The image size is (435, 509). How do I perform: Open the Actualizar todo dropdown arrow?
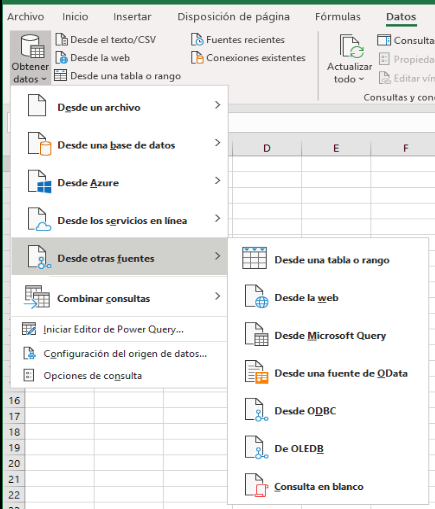[x=361, y=79]
